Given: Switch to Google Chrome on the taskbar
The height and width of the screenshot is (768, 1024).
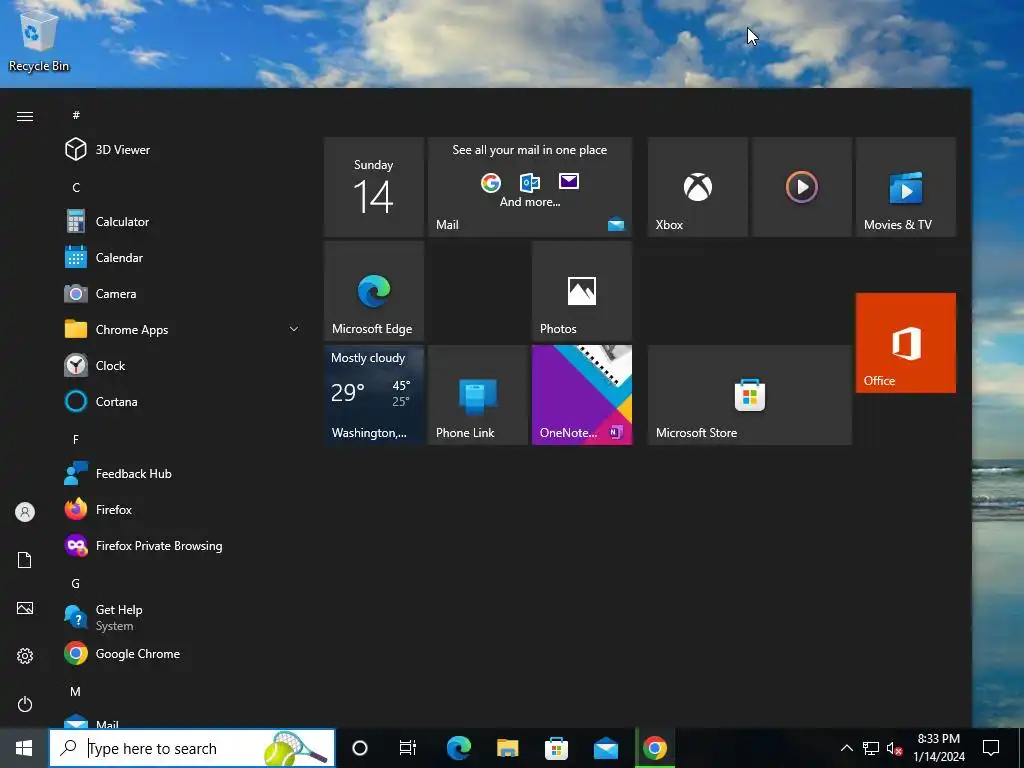Looking at the screenshot, I should [655, 748].
